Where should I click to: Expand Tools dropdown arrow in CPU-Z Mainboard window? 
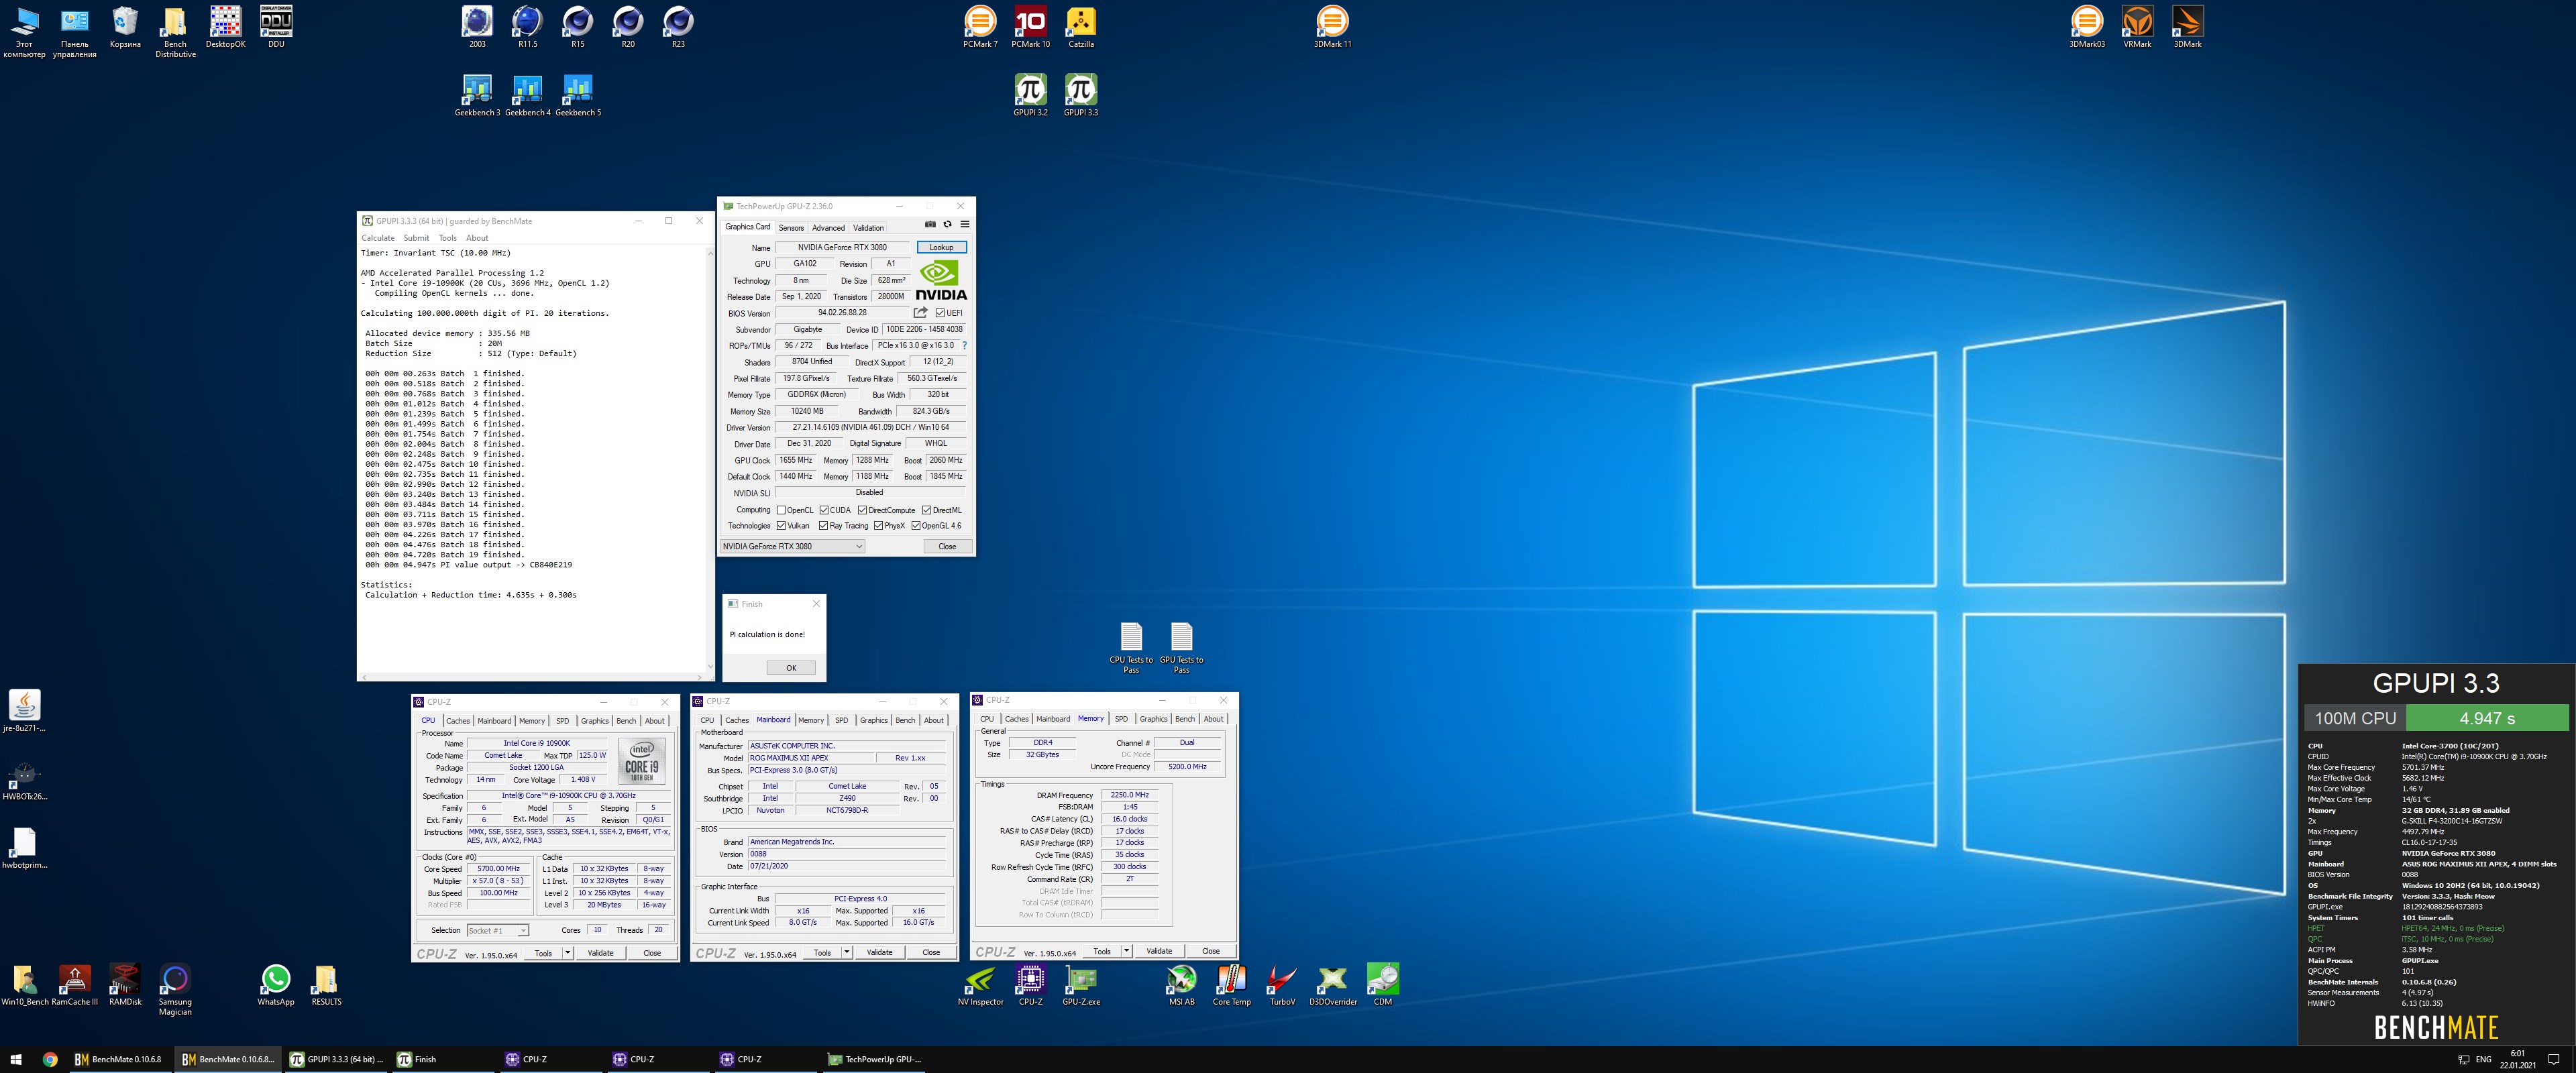click(x=847, y=952)
